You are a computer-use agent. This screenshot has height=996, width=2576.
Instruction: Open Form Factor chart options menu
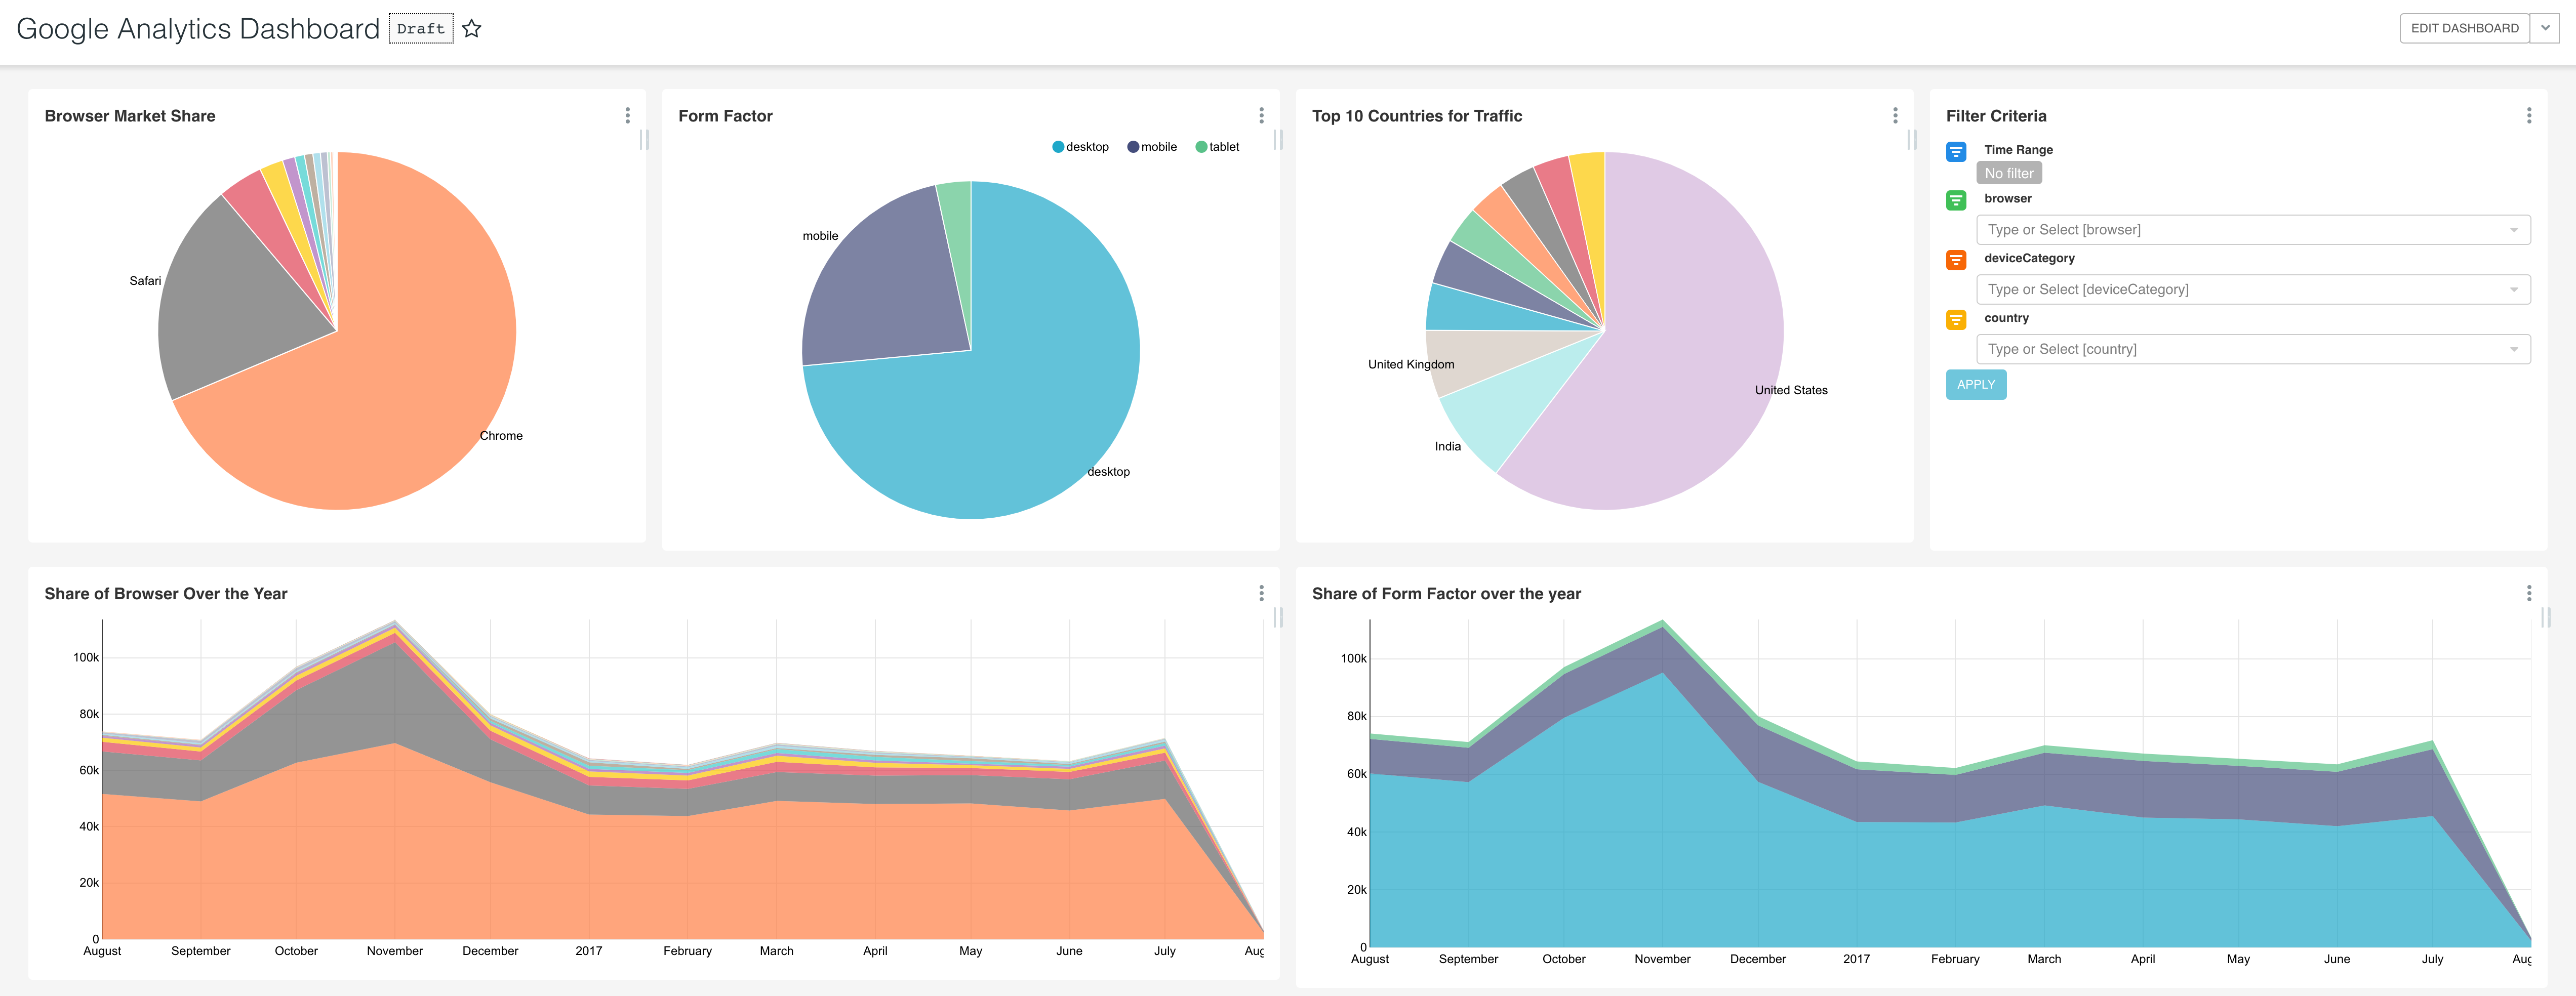click(x=1261, y=116)
